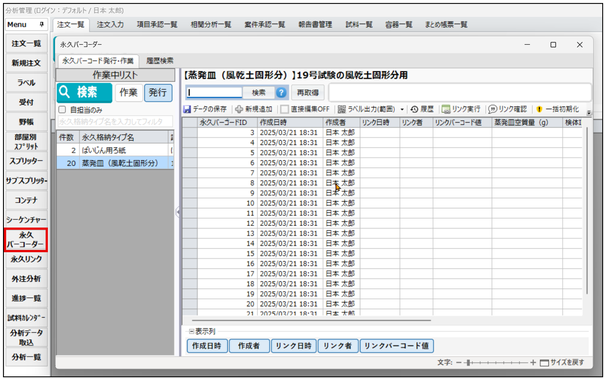This screenshot has height=378, width=605.
Task: Open the まとめ帳票一覧 tab
Action: pyautogui.click(x=446, y=24)
